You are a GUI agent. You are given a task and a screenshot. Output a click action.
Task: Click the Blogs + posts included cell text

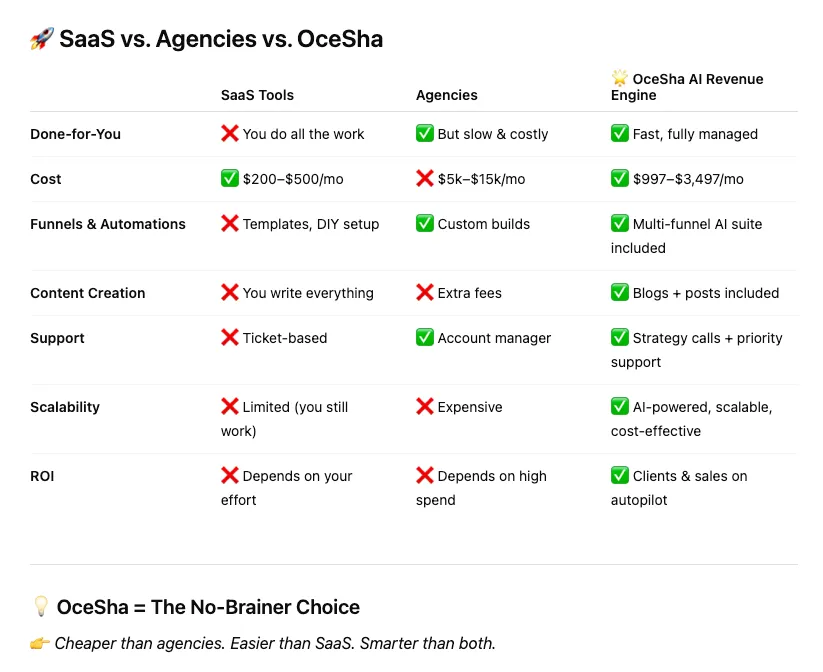[705, 293]
